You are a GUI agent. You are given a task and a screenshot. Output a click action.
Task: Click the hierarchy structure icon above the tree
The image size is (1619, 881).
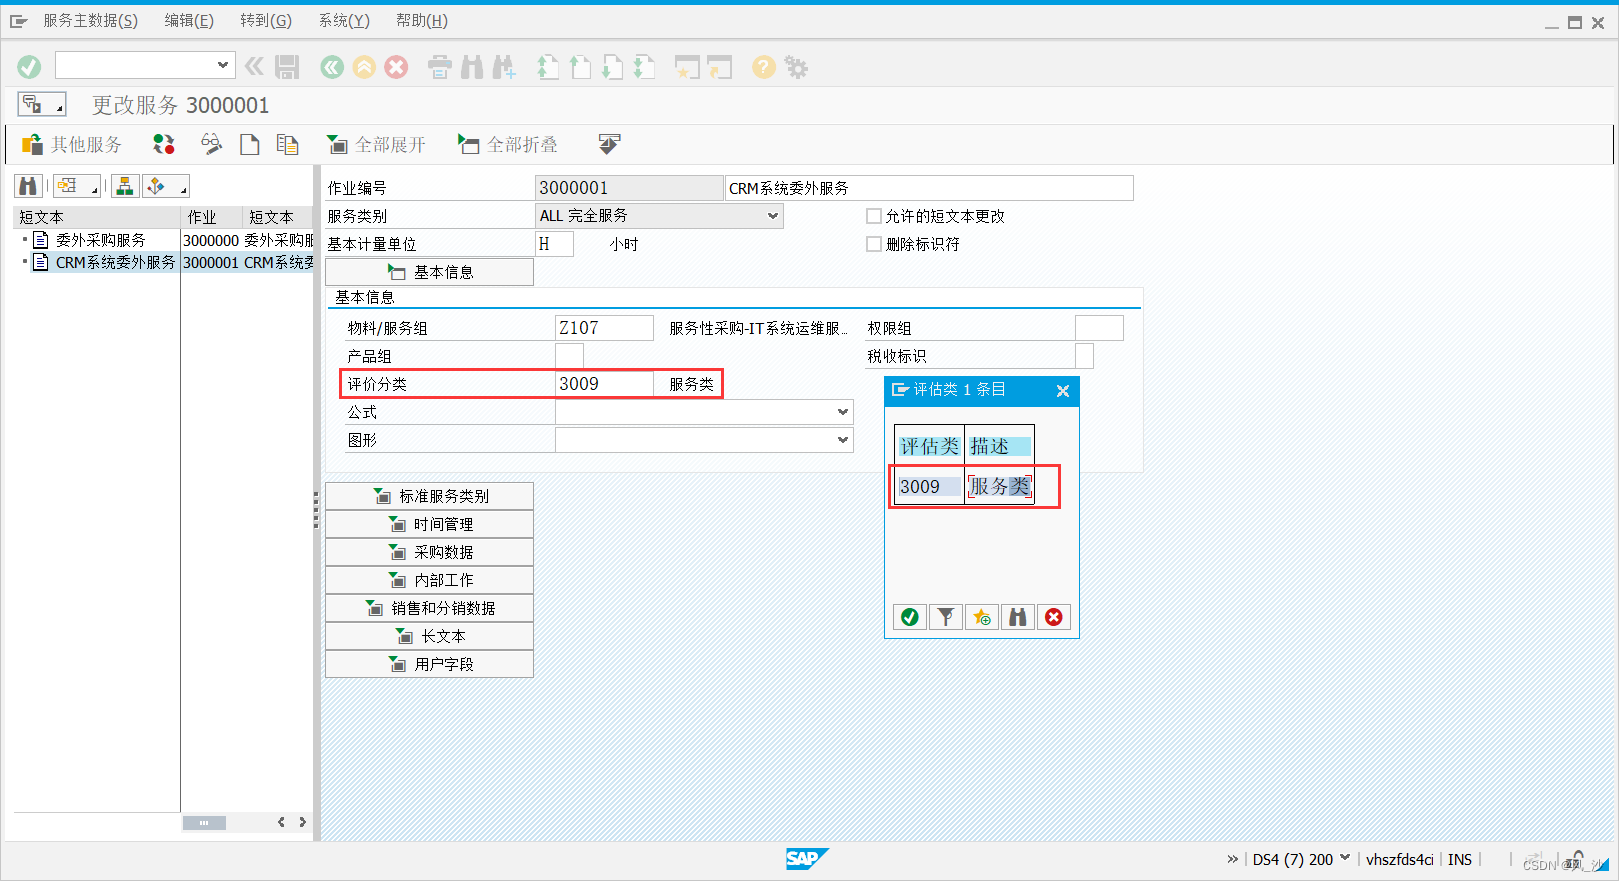[125, 186]
